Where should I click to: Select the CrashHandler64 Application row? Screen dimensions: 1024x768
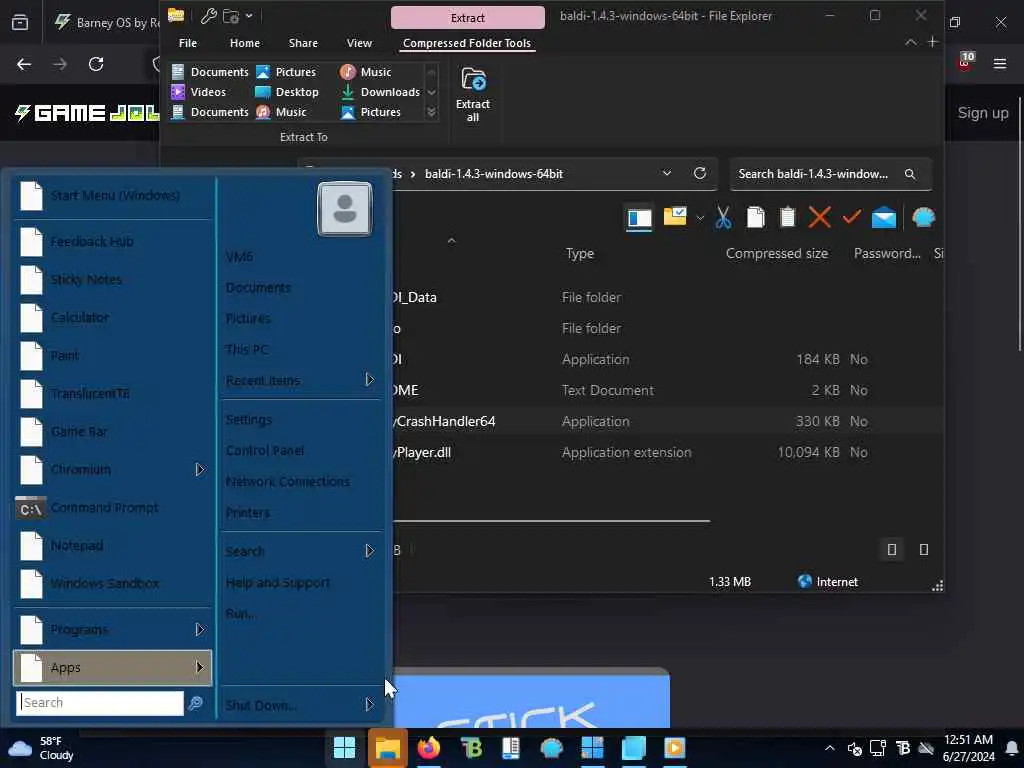[667, 421]
